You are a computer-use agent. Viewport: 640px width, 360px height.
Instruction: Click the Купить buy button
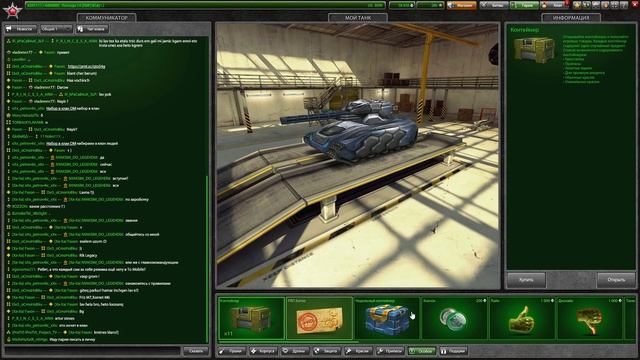[x=526, y=280]
